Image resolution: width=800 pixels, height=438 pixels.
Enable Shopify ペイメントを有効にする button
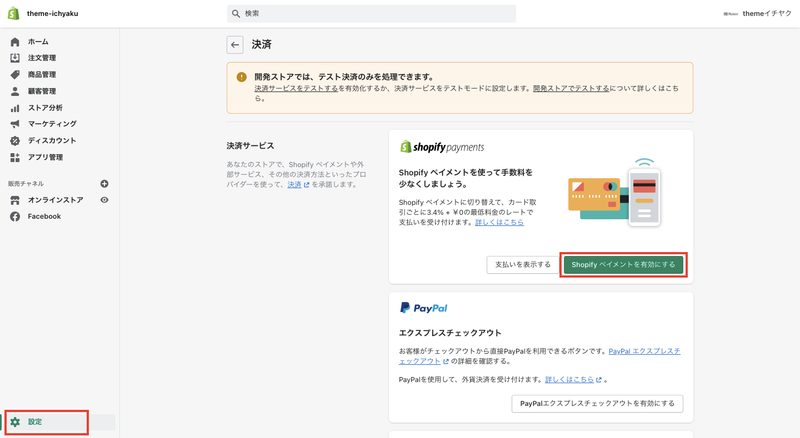pos(623,265)
